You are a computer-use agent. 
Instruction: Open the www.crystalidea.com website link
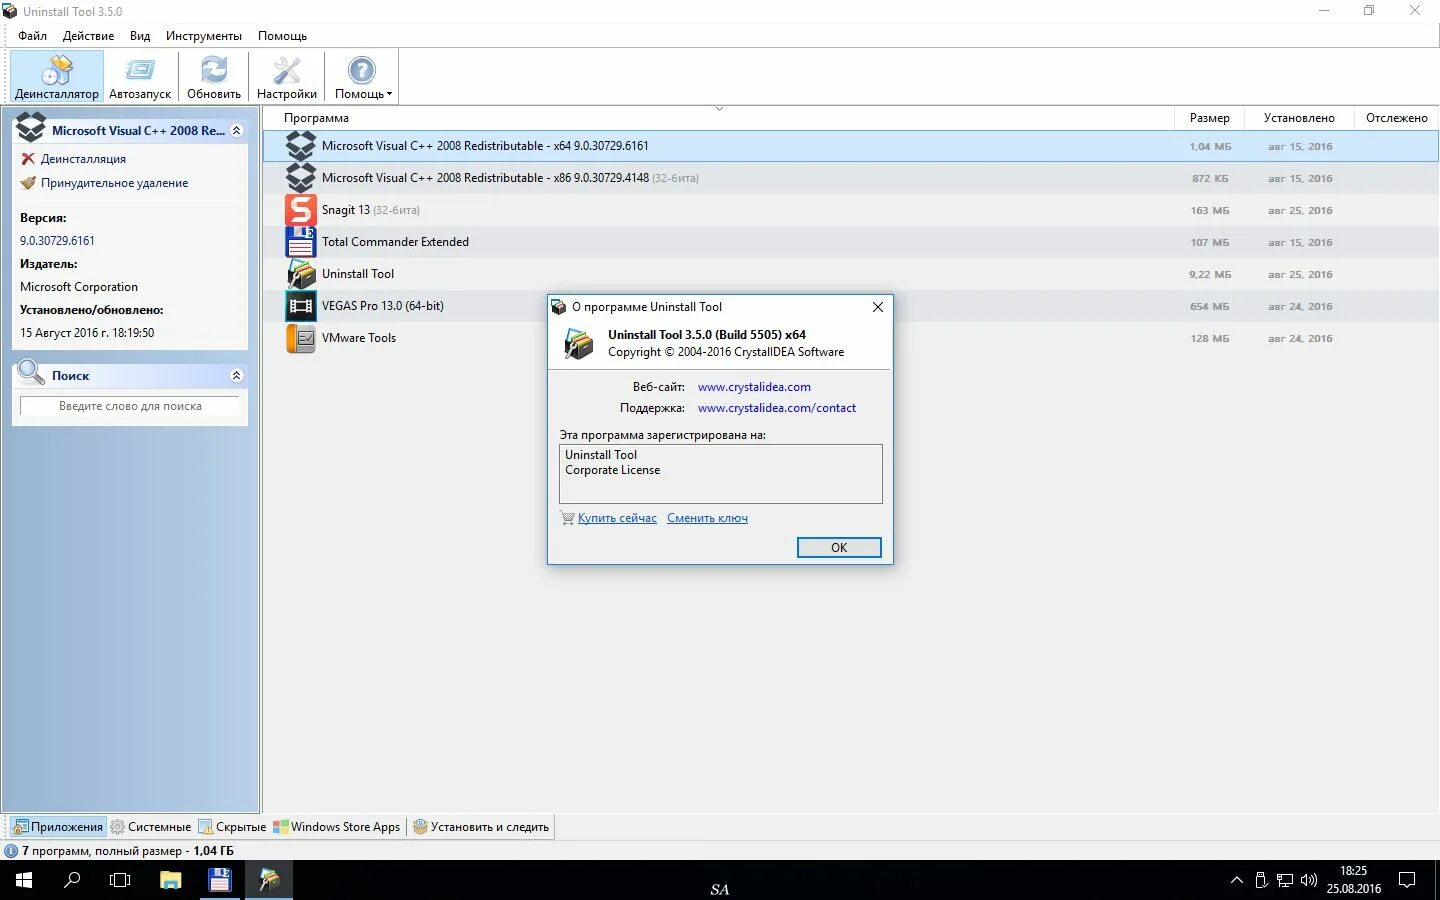click(754, 387)
